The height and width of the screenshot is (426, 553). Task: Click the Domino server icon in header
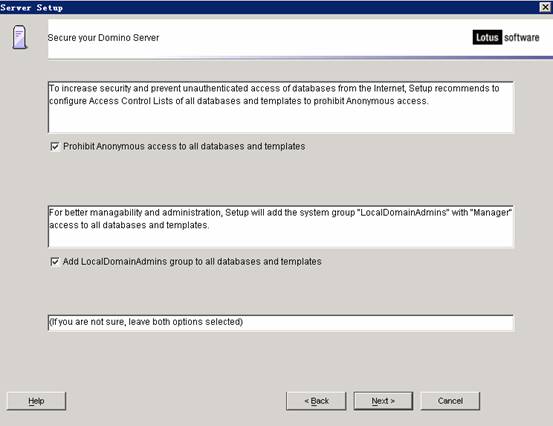[20, 37]
